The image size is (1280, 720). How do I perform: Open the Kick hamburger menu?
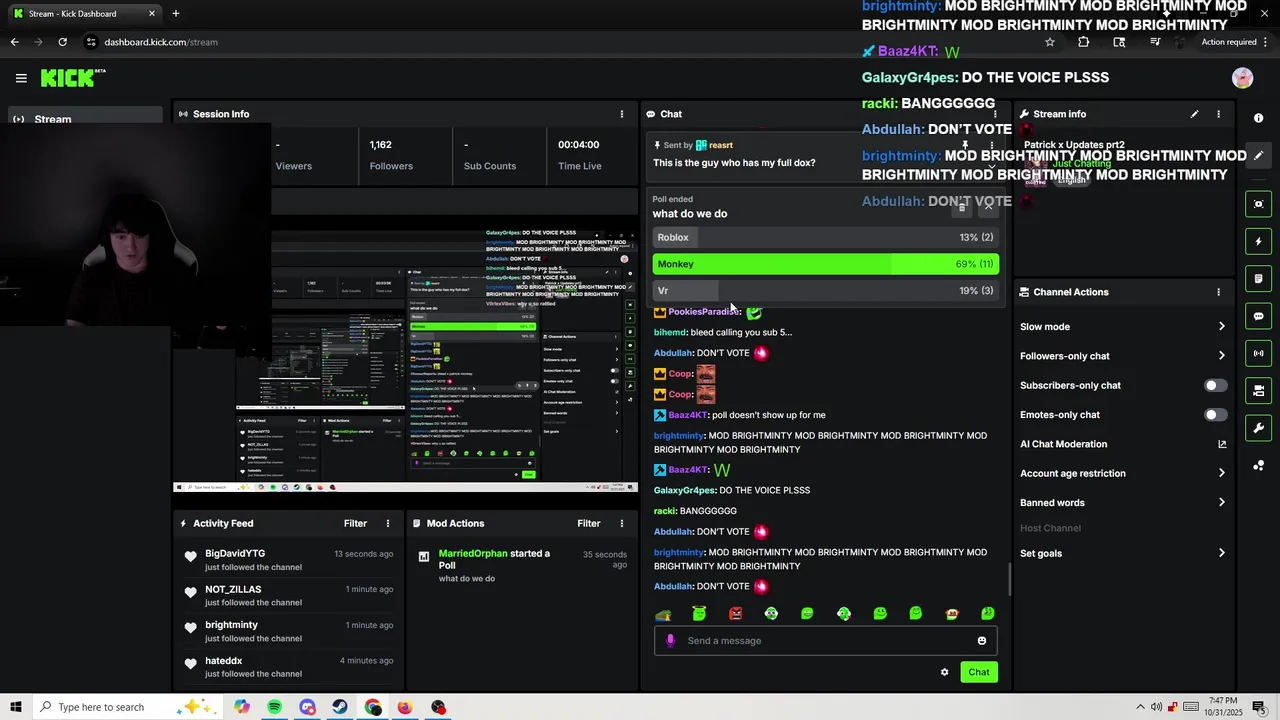click(21, 78)
